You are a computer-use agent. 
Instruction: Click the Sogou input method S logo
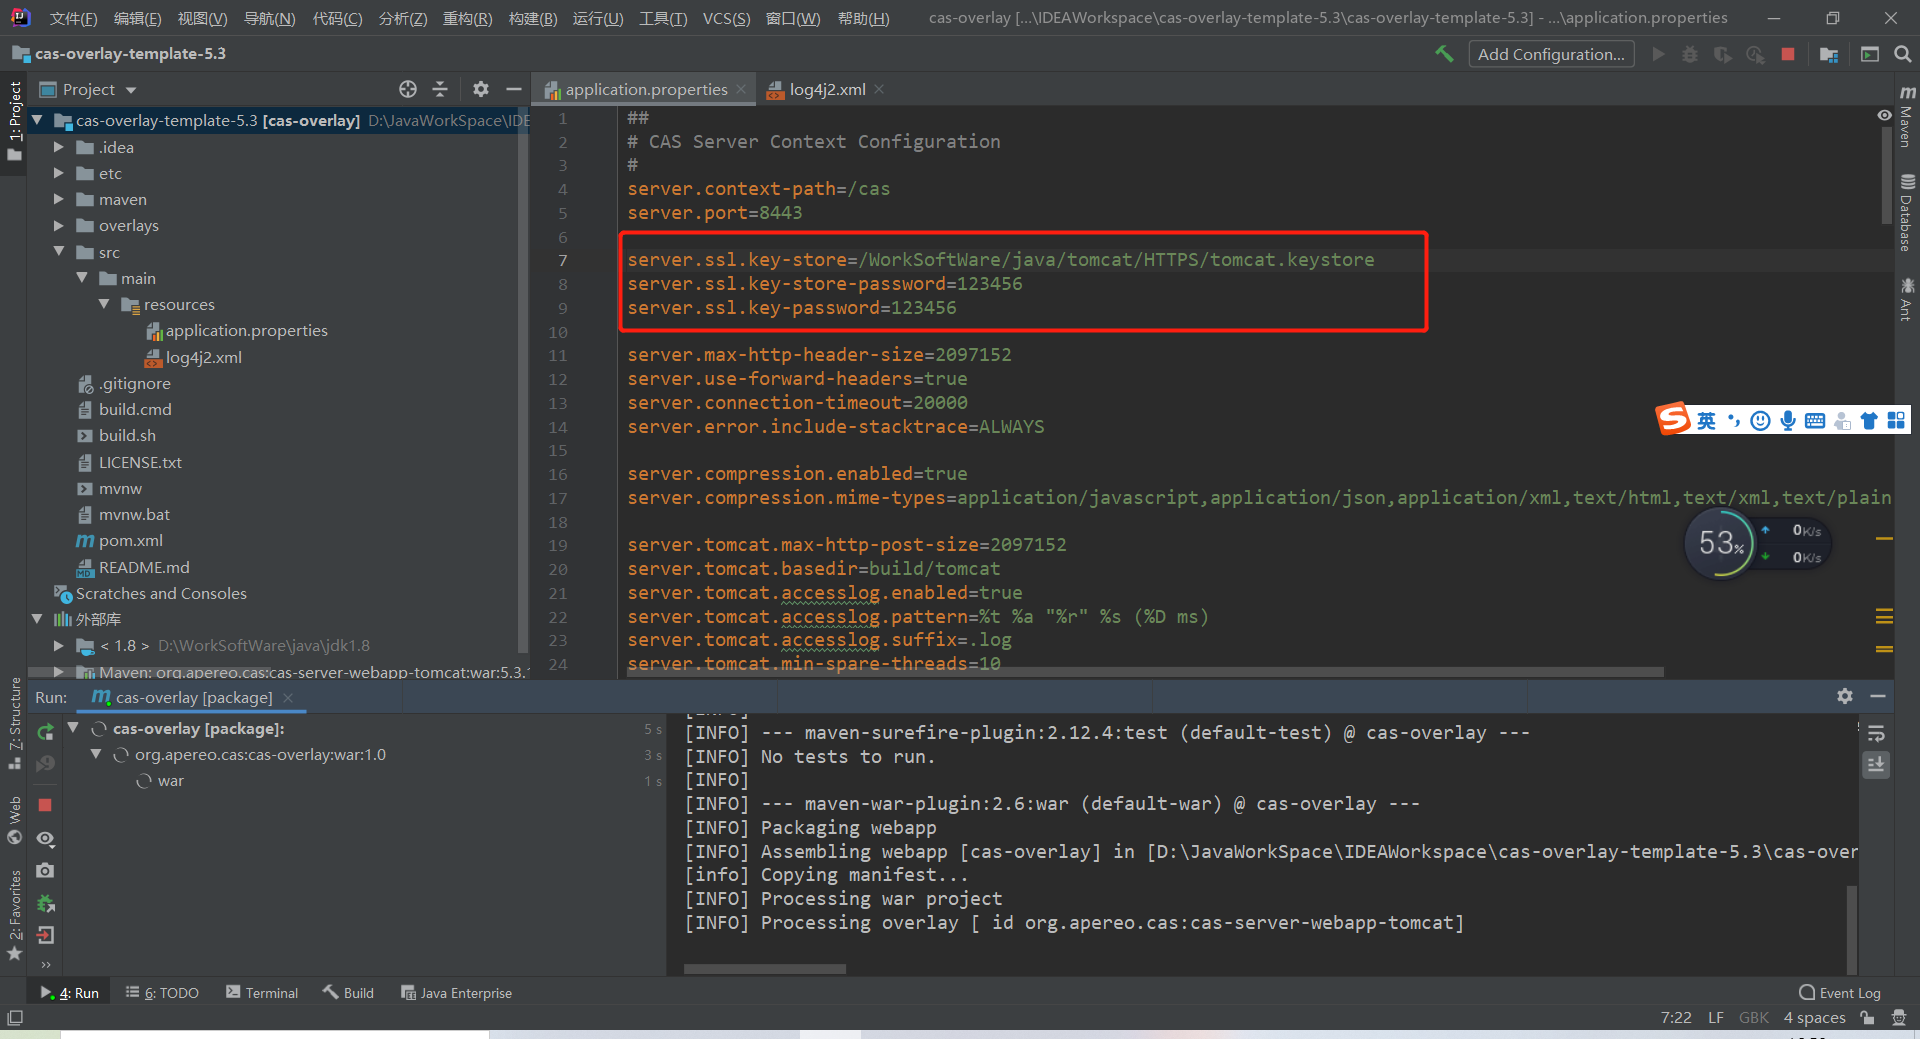pyautogui.click(x=1673, y=419)
